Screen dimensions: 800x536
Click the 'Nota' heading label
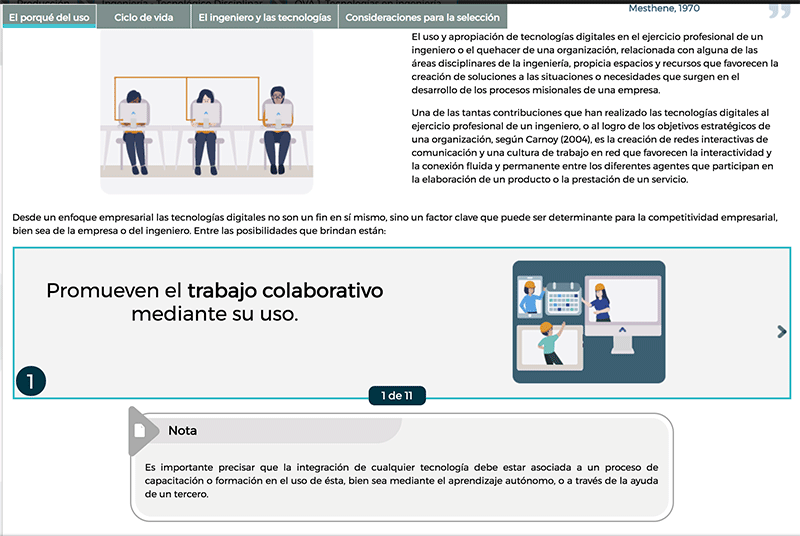pyautogui.click(x=182, y=431)
